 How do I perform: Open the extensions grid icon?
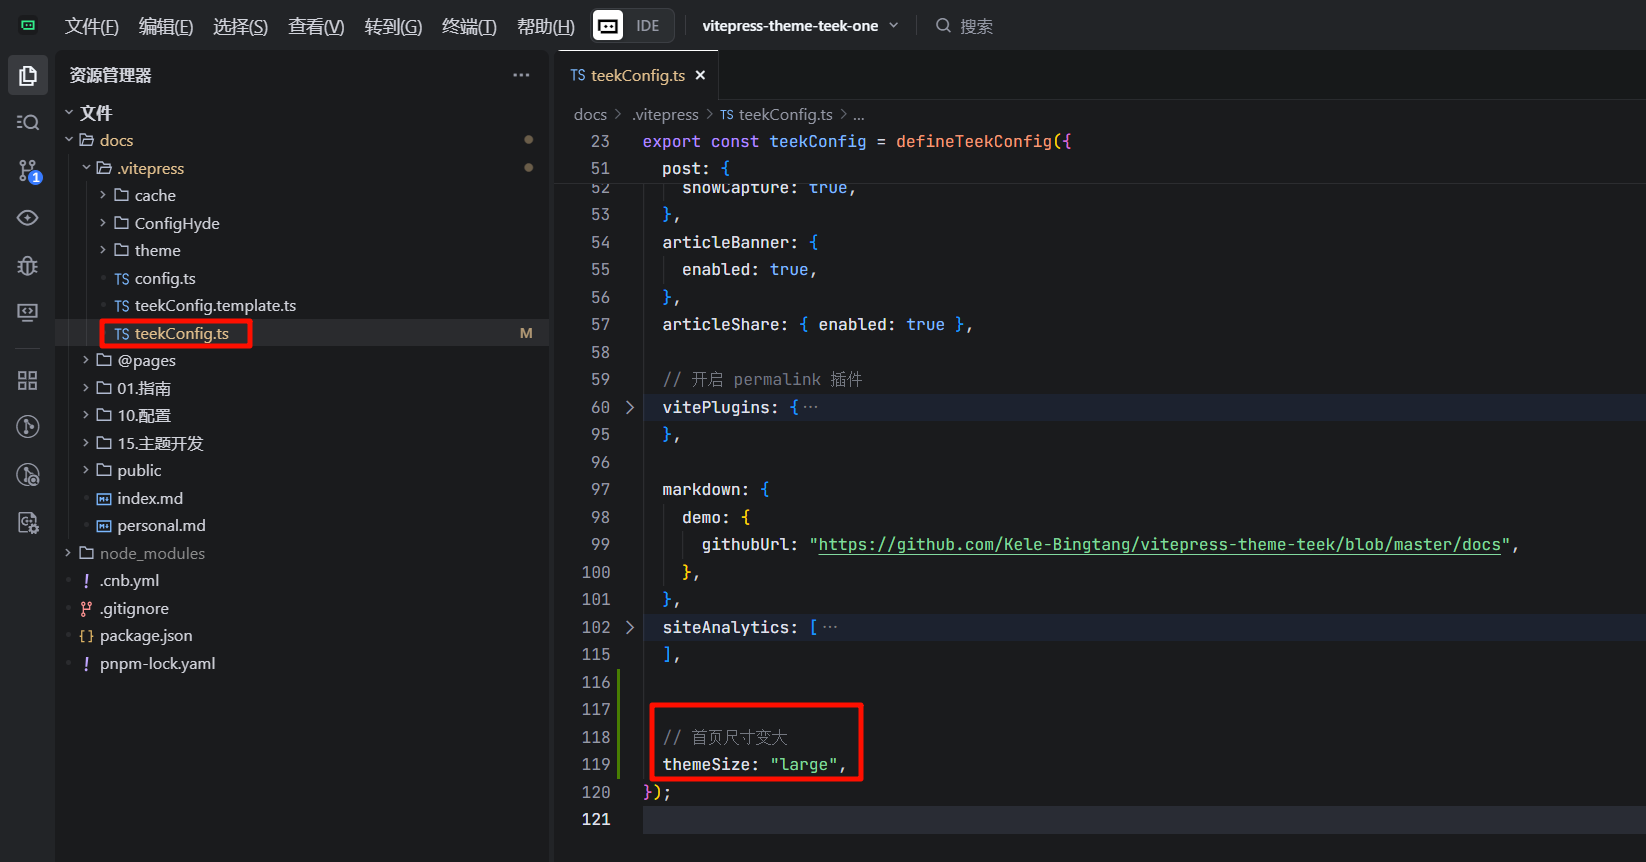coord(28,380)
